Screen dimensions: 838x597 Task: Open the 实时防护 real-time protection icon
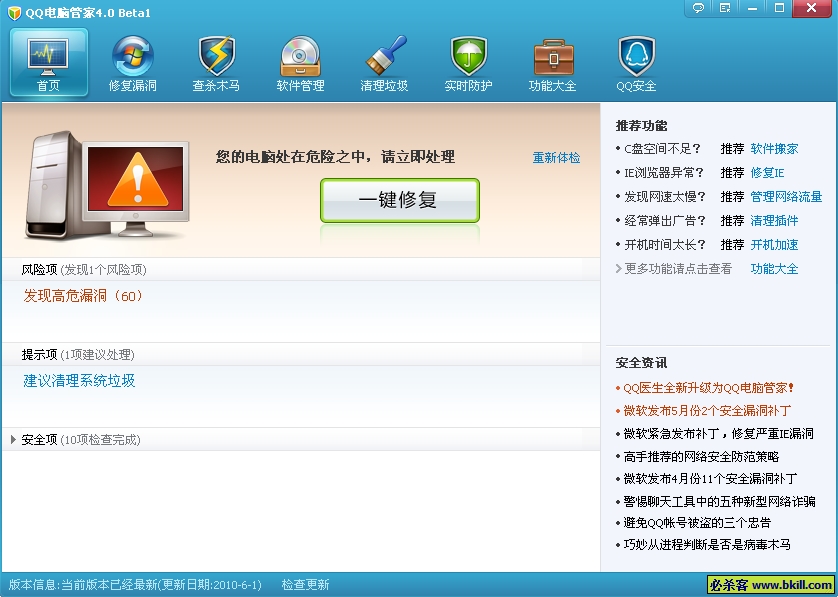[468, 62]
